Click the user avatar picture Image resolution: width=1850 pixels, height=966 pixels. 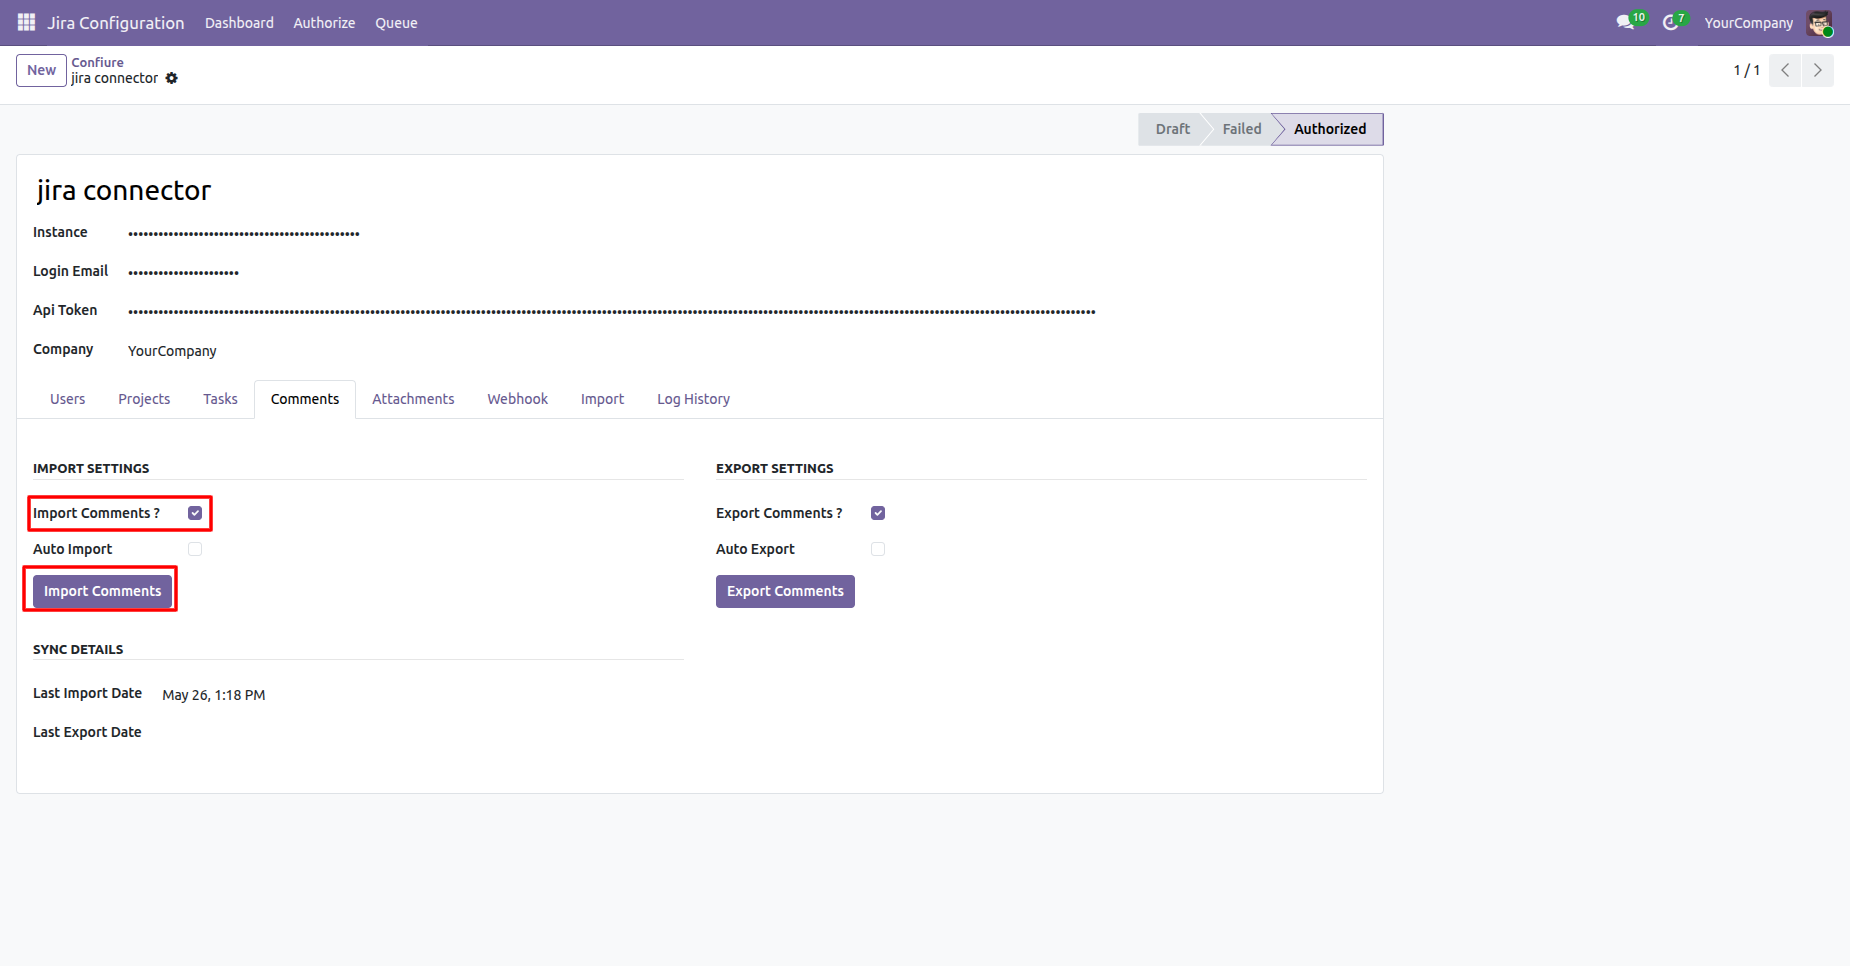tap(1819, 23)
